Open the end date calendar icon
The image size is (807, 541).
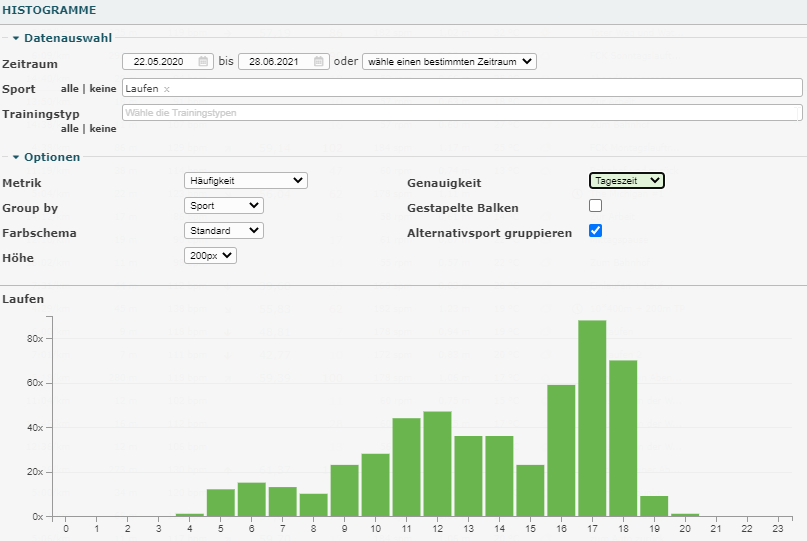click(x=318, y=61)
